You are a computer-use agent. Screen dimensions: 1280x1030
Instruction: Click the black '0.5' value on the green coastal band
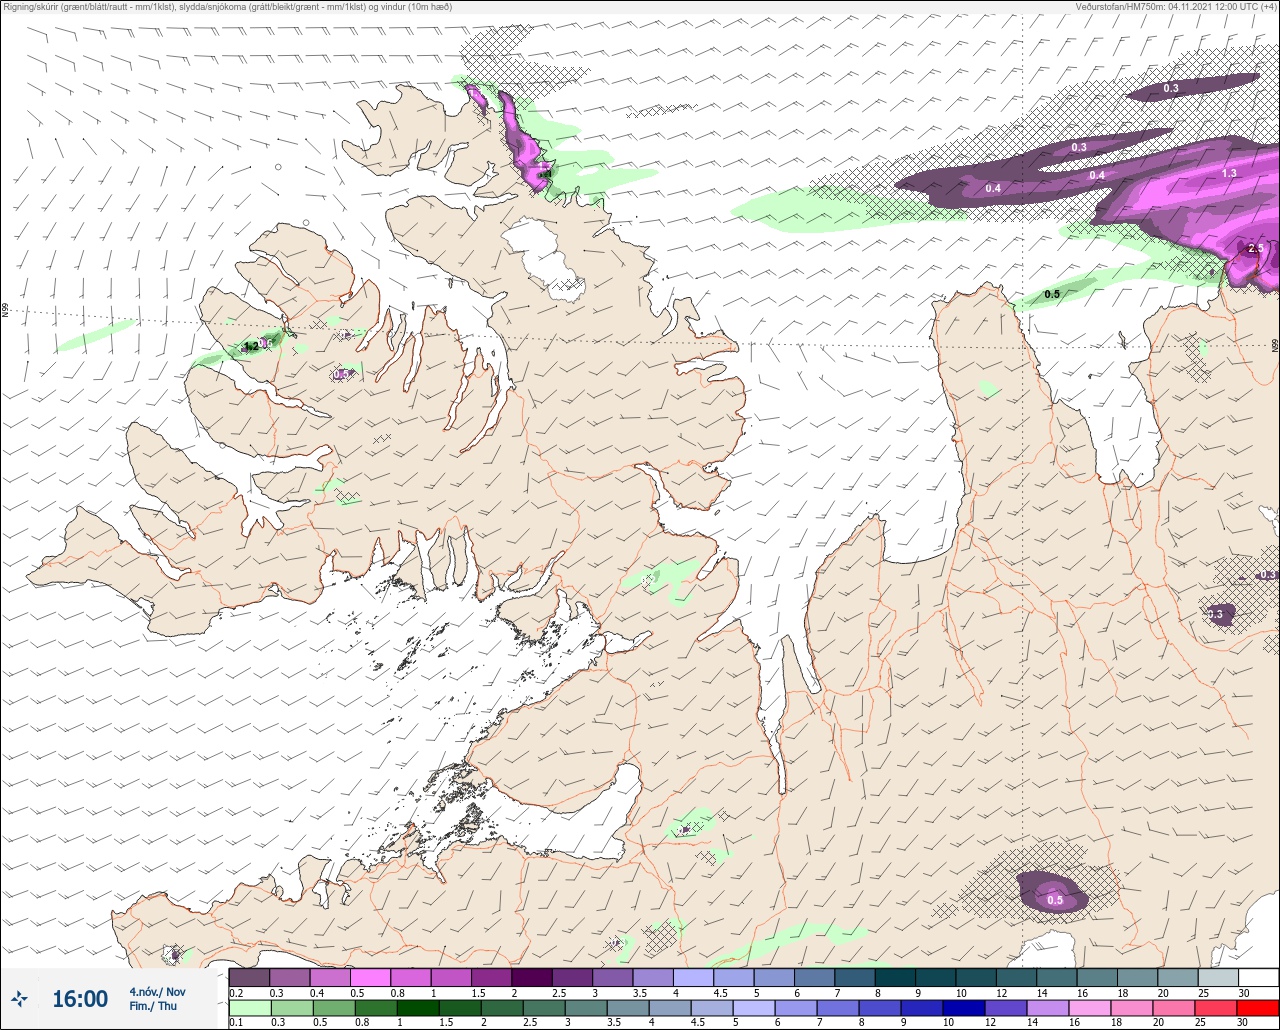[1052, 294]
